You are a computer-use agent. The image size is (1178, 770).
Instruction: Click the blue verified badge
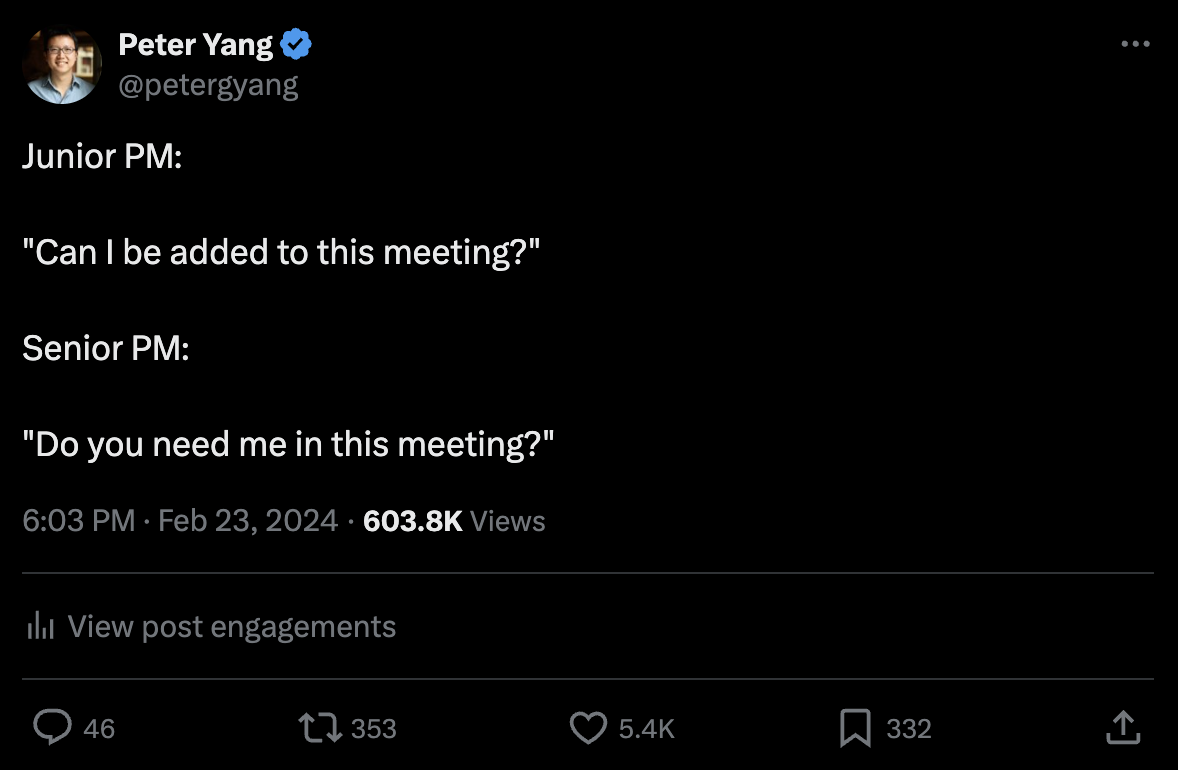pos(296,44)
